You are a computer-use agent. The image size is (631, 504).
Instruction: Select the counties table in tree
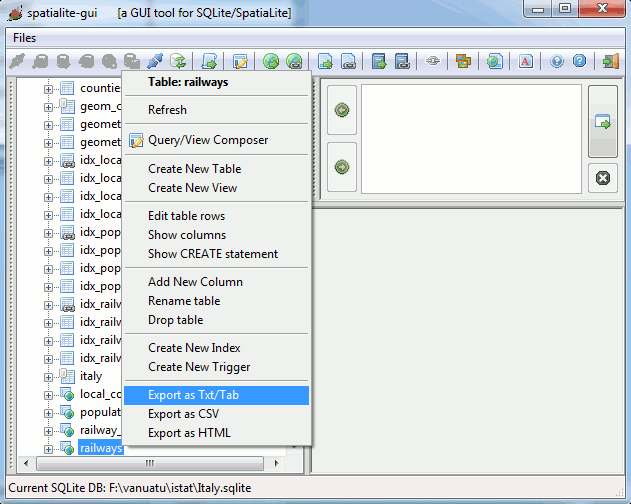click(100, 88)
